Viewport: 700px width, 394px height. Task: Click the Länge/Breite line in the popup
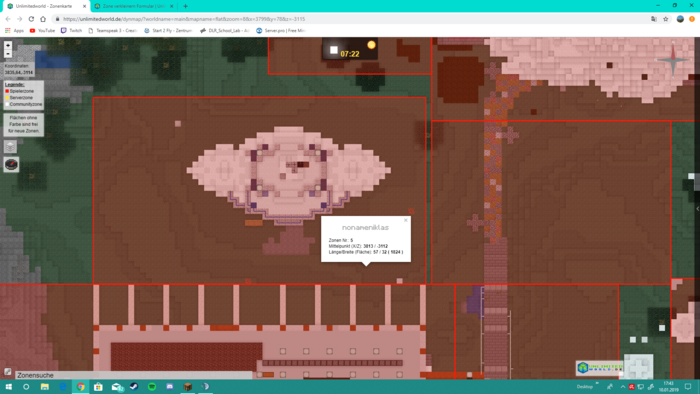366,252
